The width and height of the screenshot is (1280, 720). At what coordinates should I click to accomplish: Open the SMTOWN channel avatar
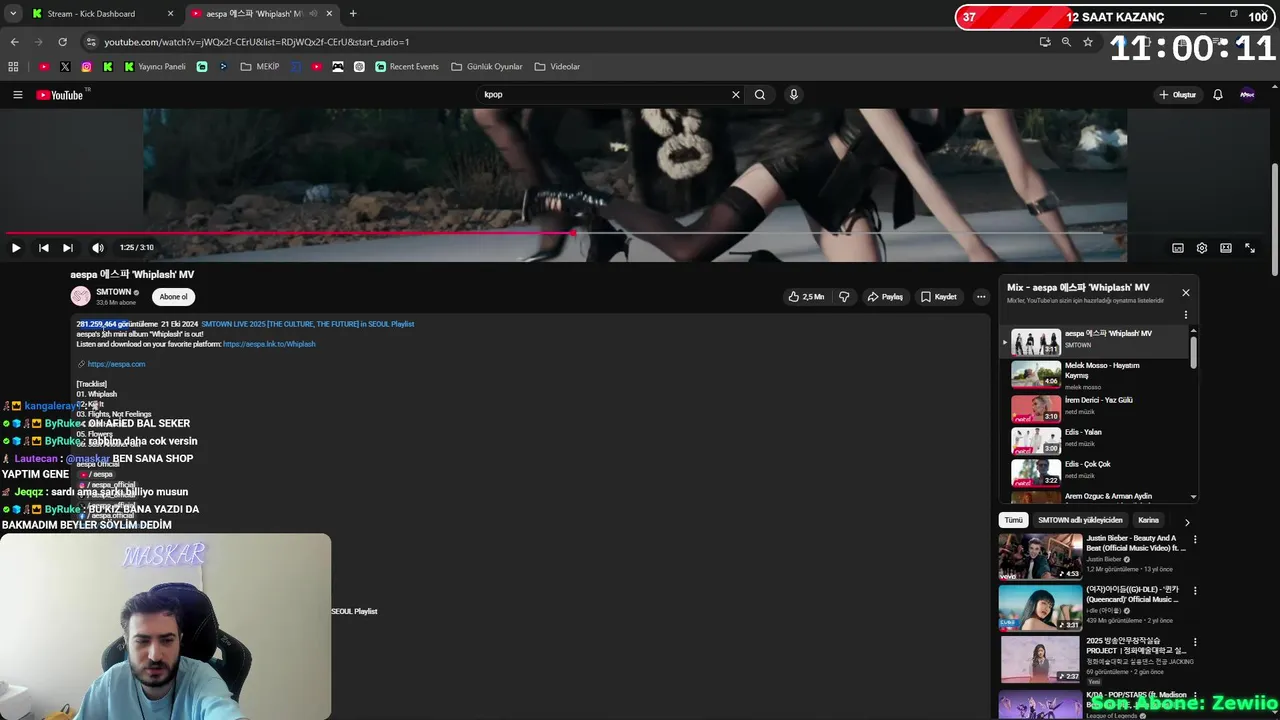point(80,296)
